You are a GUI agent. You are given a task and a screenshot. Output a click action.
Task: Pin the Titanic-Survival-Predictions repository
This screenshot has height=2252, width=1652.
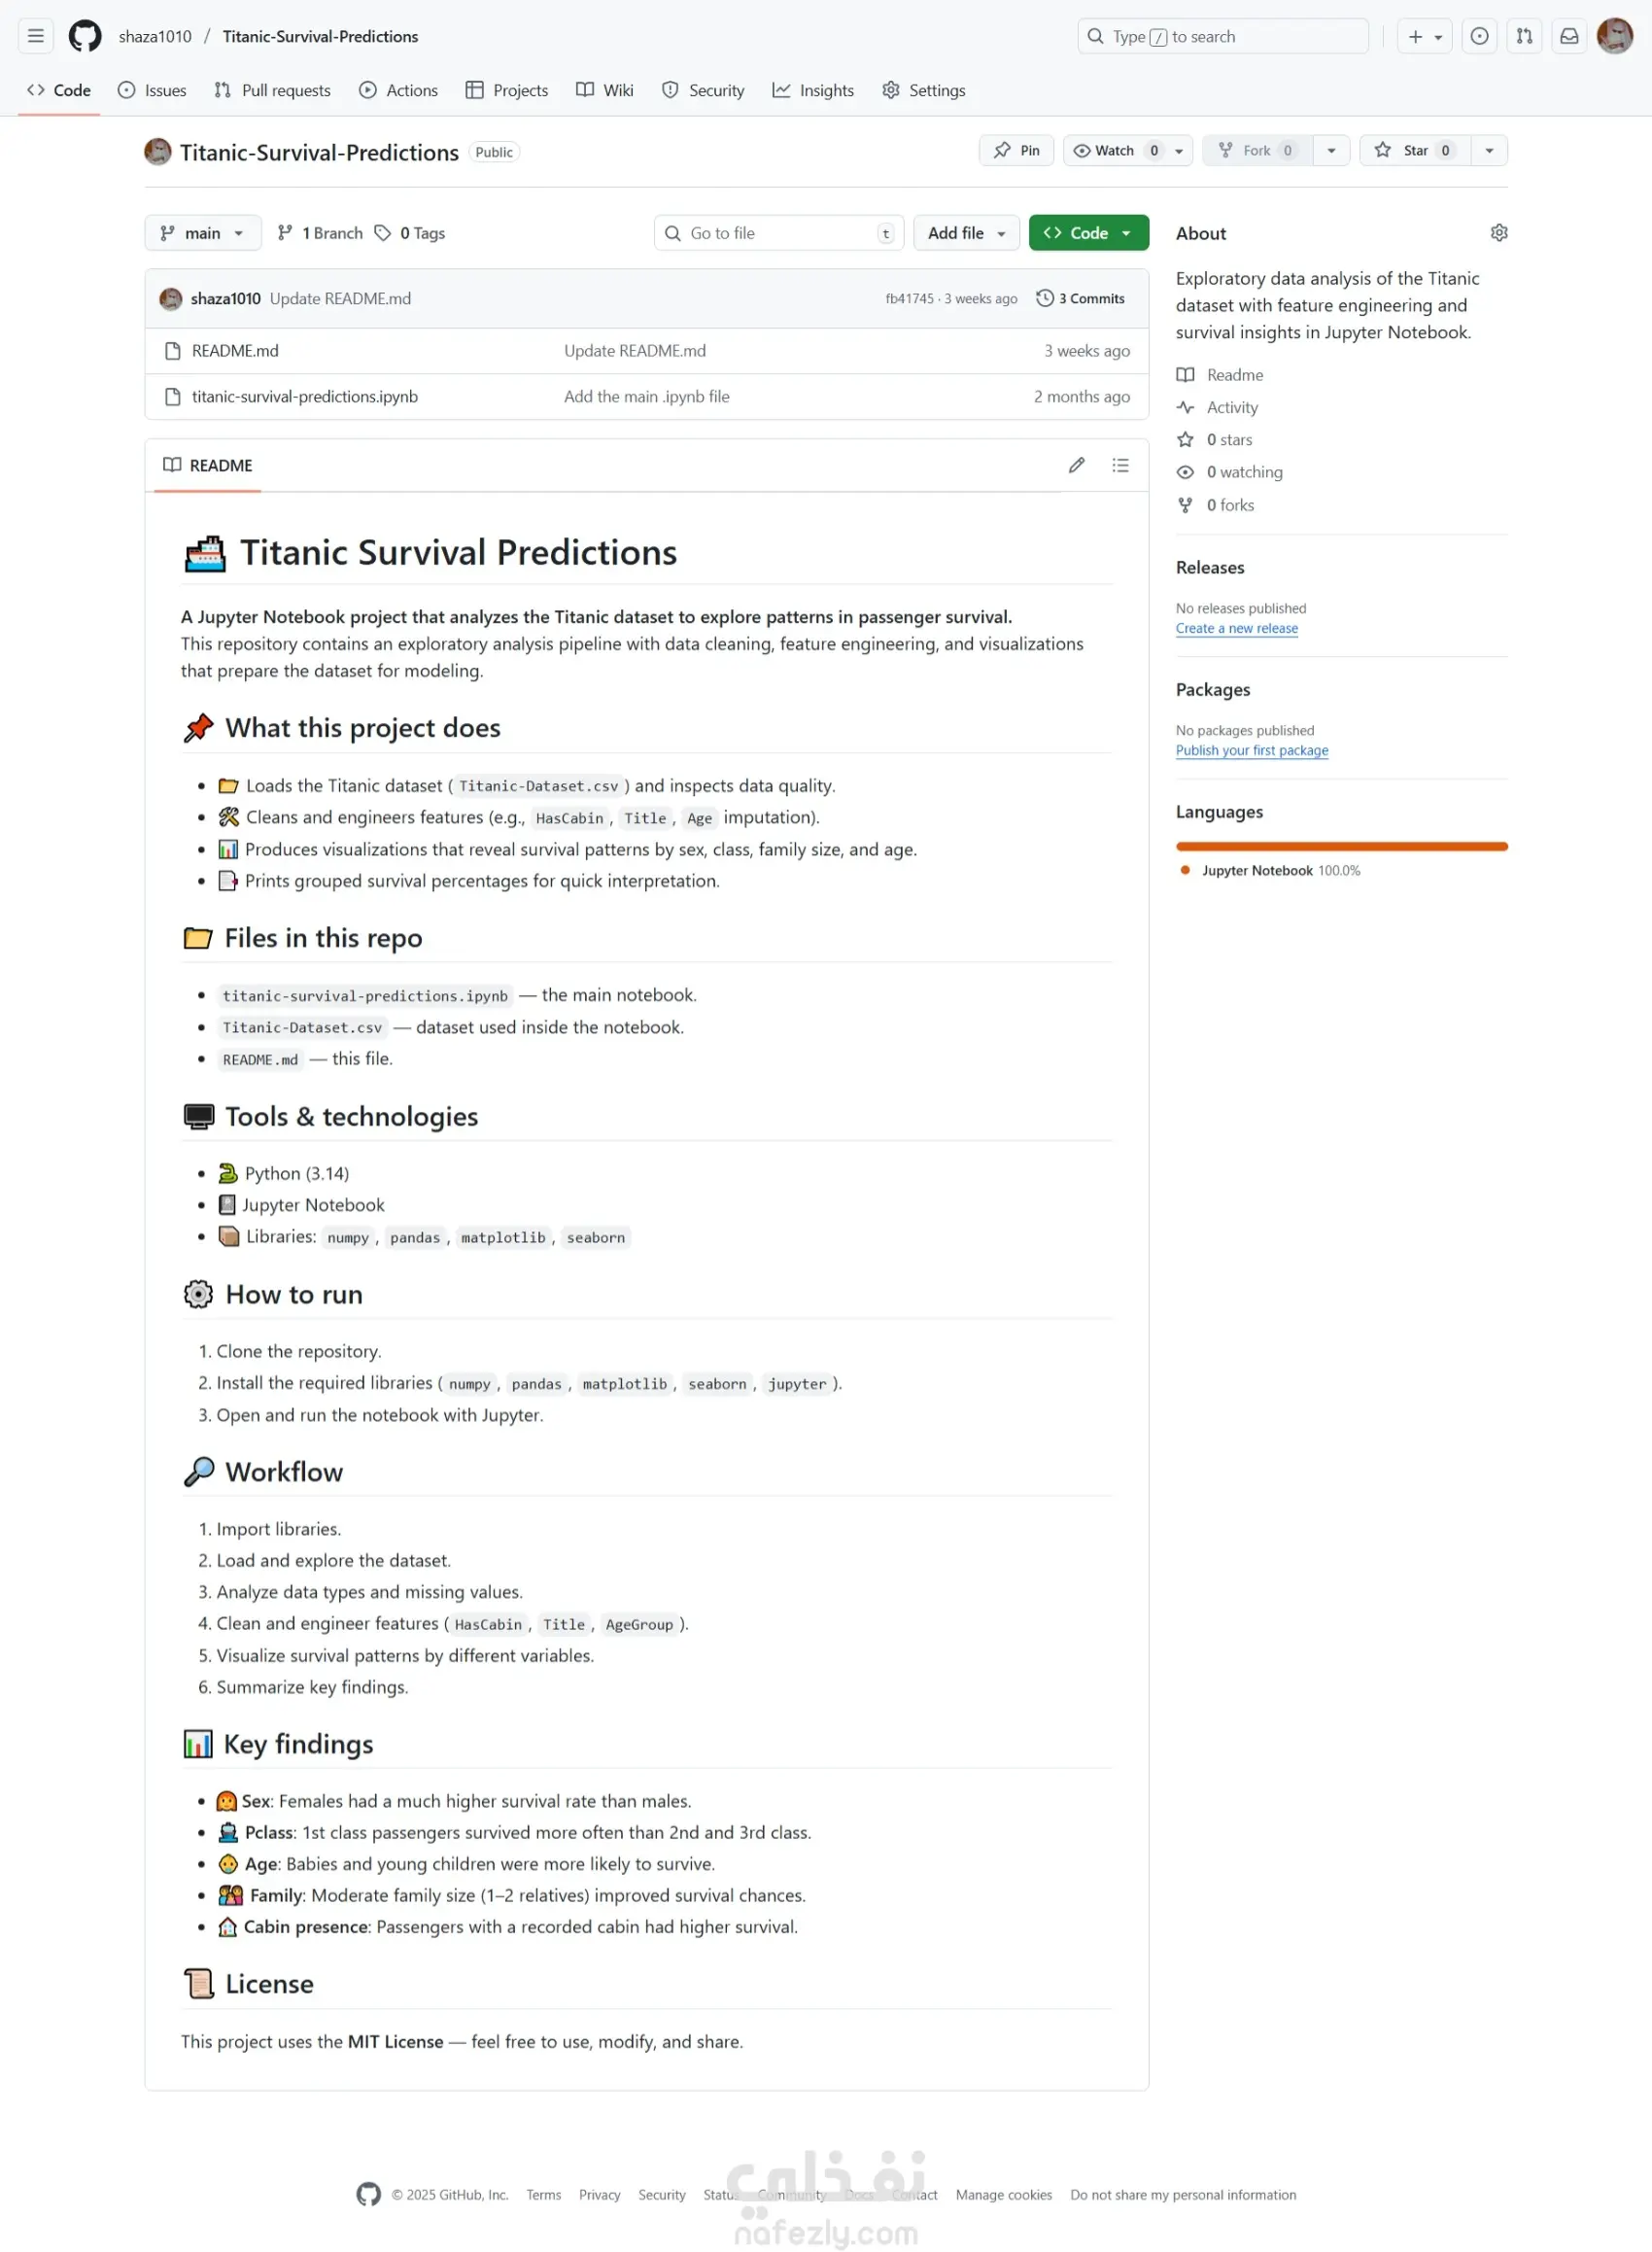(x=1016, y=151)
